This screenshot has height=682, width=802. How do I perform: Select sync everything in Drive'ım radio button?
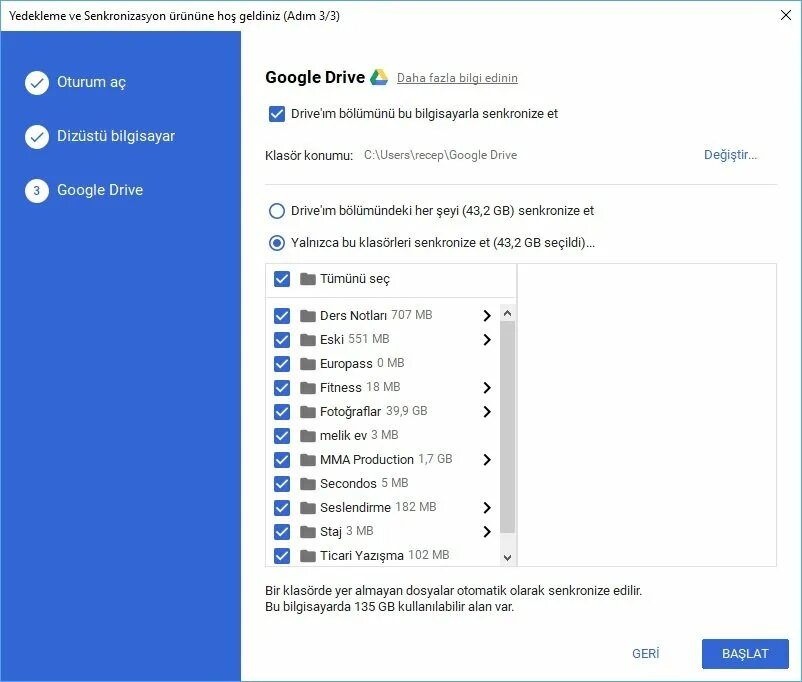click(x=277, y=211)
